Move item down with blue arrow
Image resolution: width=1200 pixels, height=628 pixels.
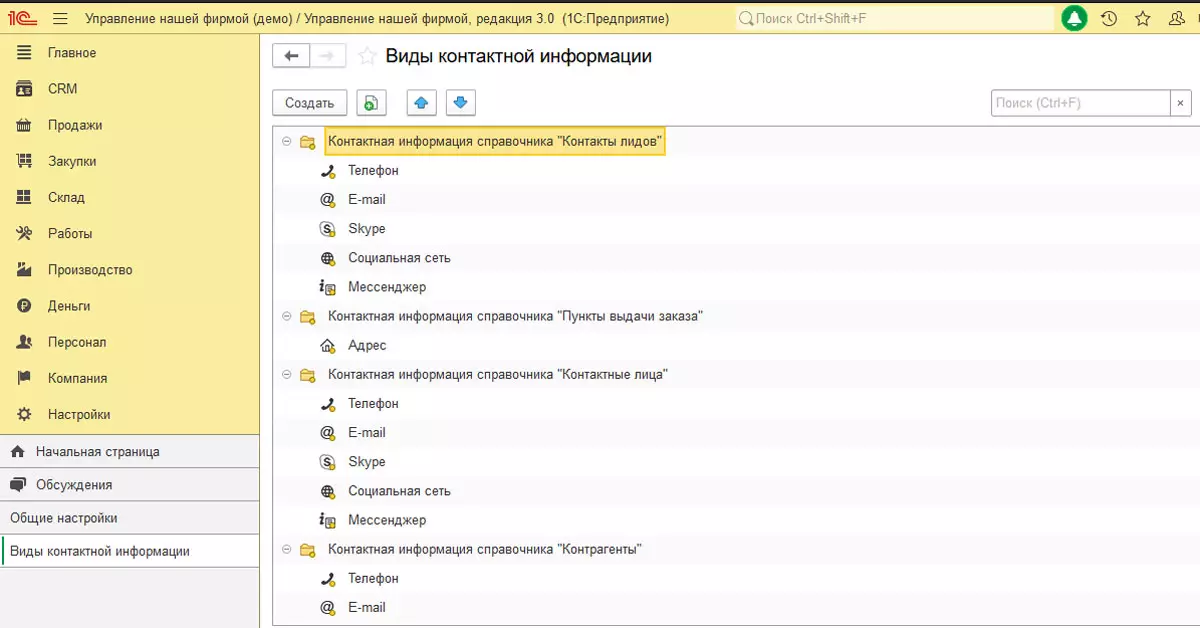tap(460, 103)
